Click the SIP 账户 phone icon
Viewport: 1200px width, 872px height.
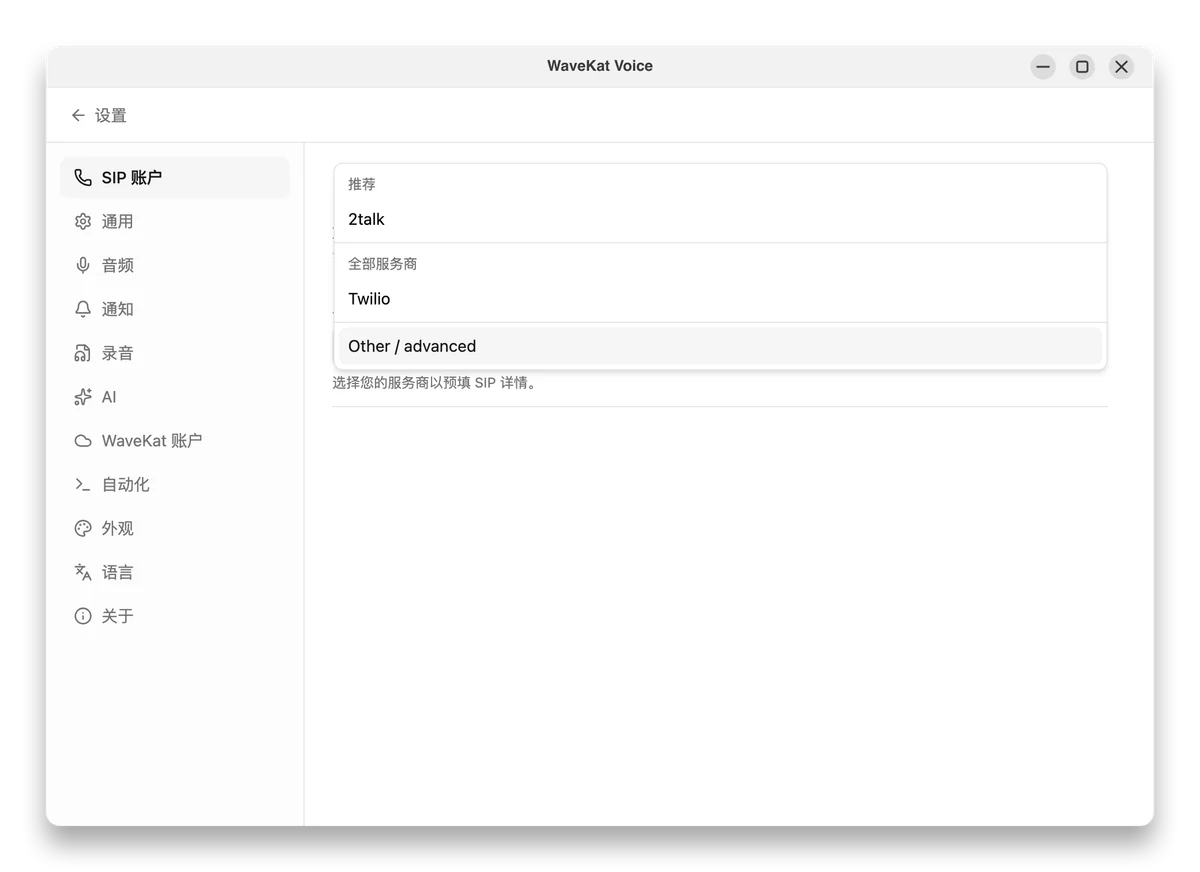click(83, 178)
